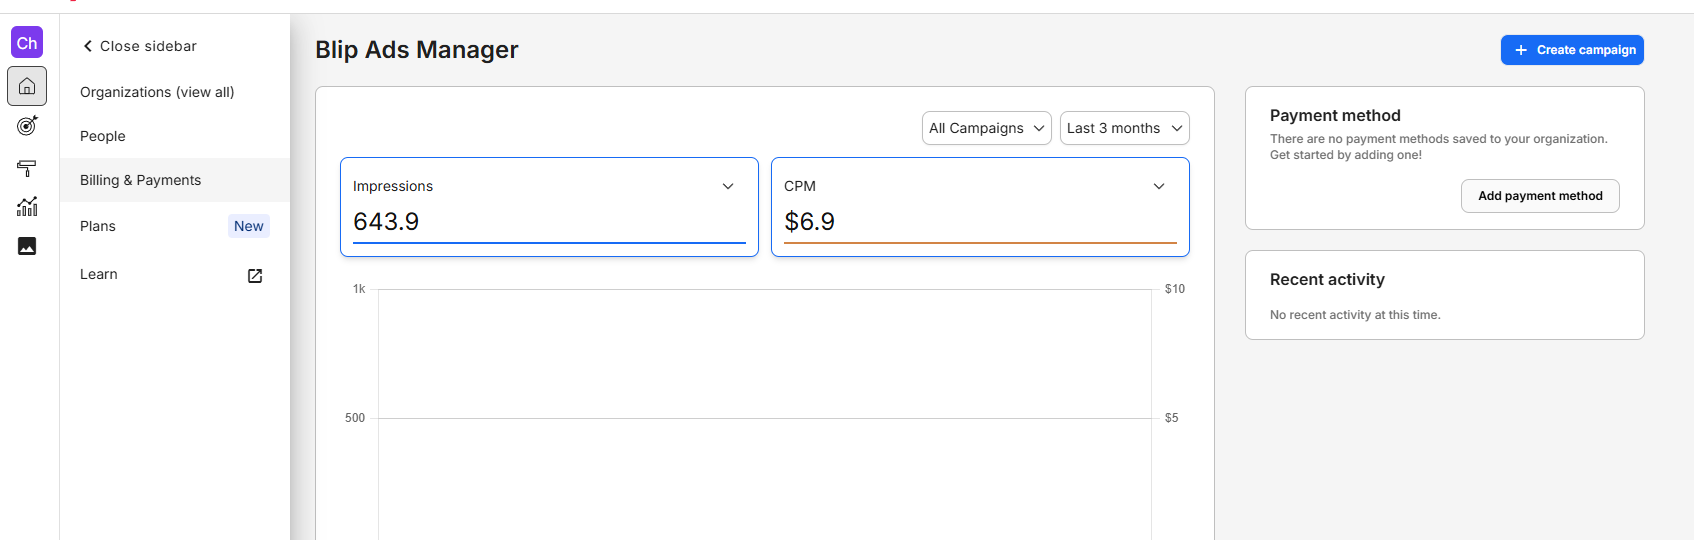
Task: Select the CPM metric card
Action: [x=980, y=207]
